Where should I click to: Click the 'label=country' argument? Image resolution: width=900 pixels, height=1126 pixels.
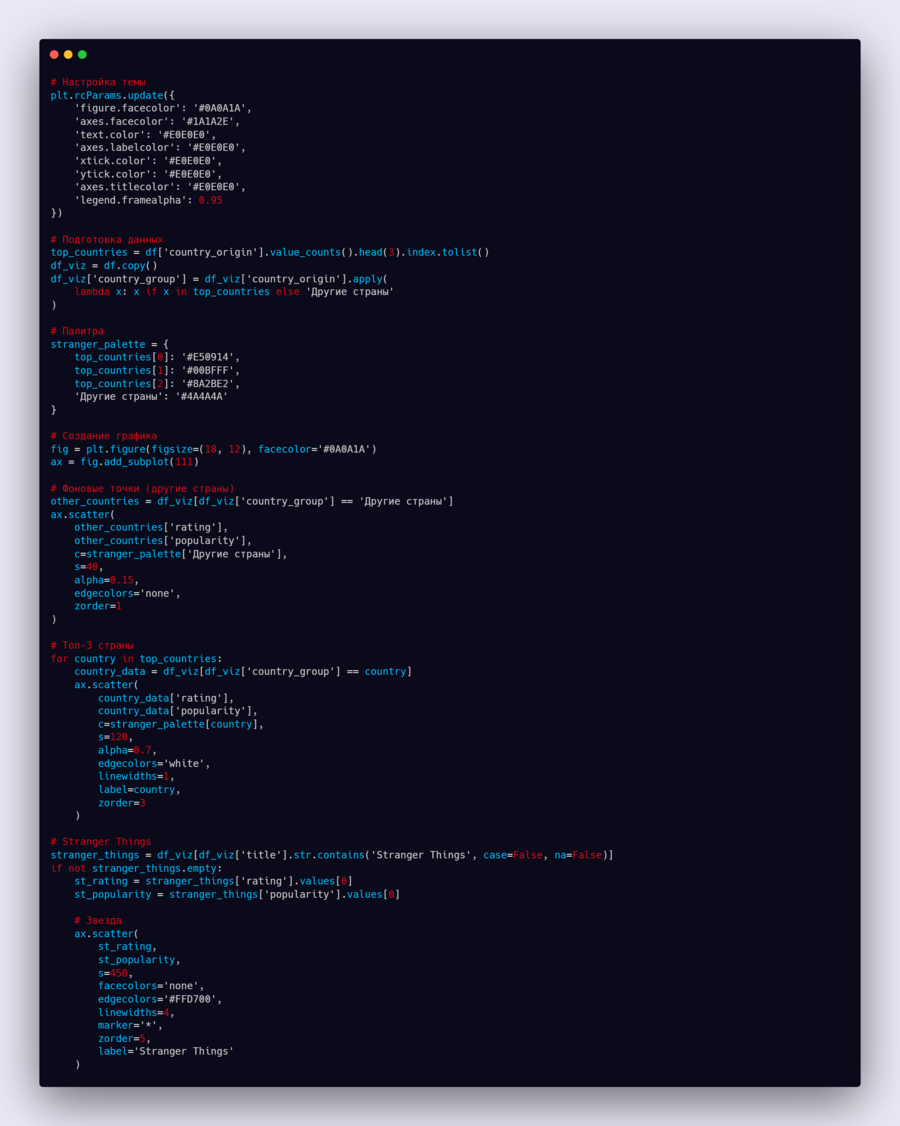[139, 790]
